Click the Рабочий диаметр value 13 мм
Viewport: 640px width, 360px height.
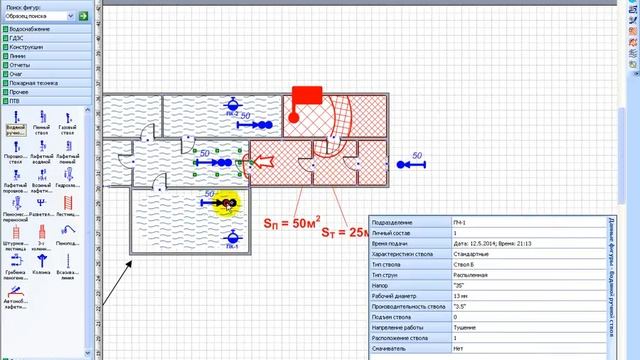[x=529, y=296]
